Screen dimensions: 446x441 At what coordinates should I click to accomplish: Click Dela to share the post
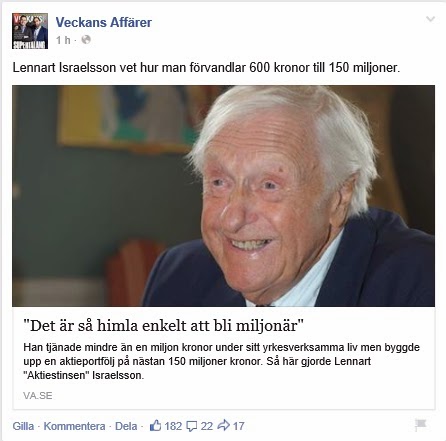126,426
